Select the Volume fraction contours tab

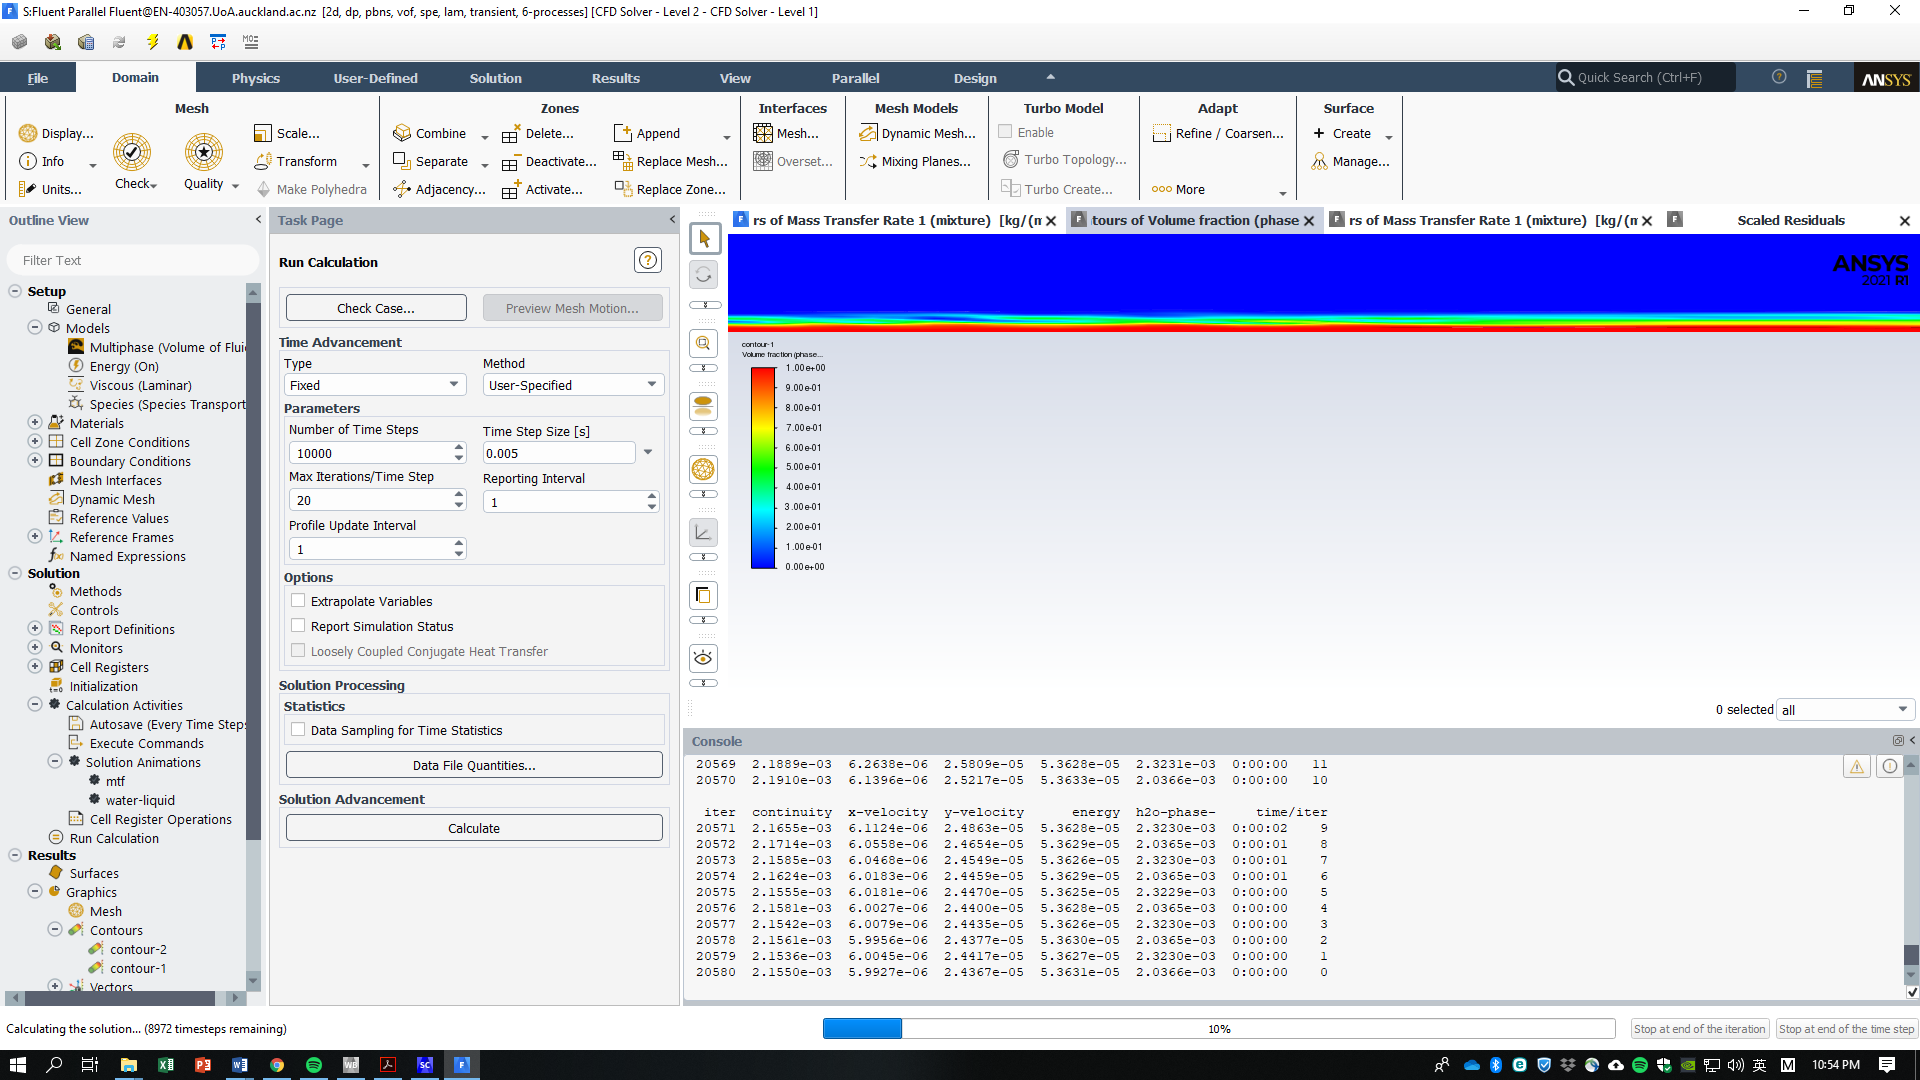pos(1194,220)
